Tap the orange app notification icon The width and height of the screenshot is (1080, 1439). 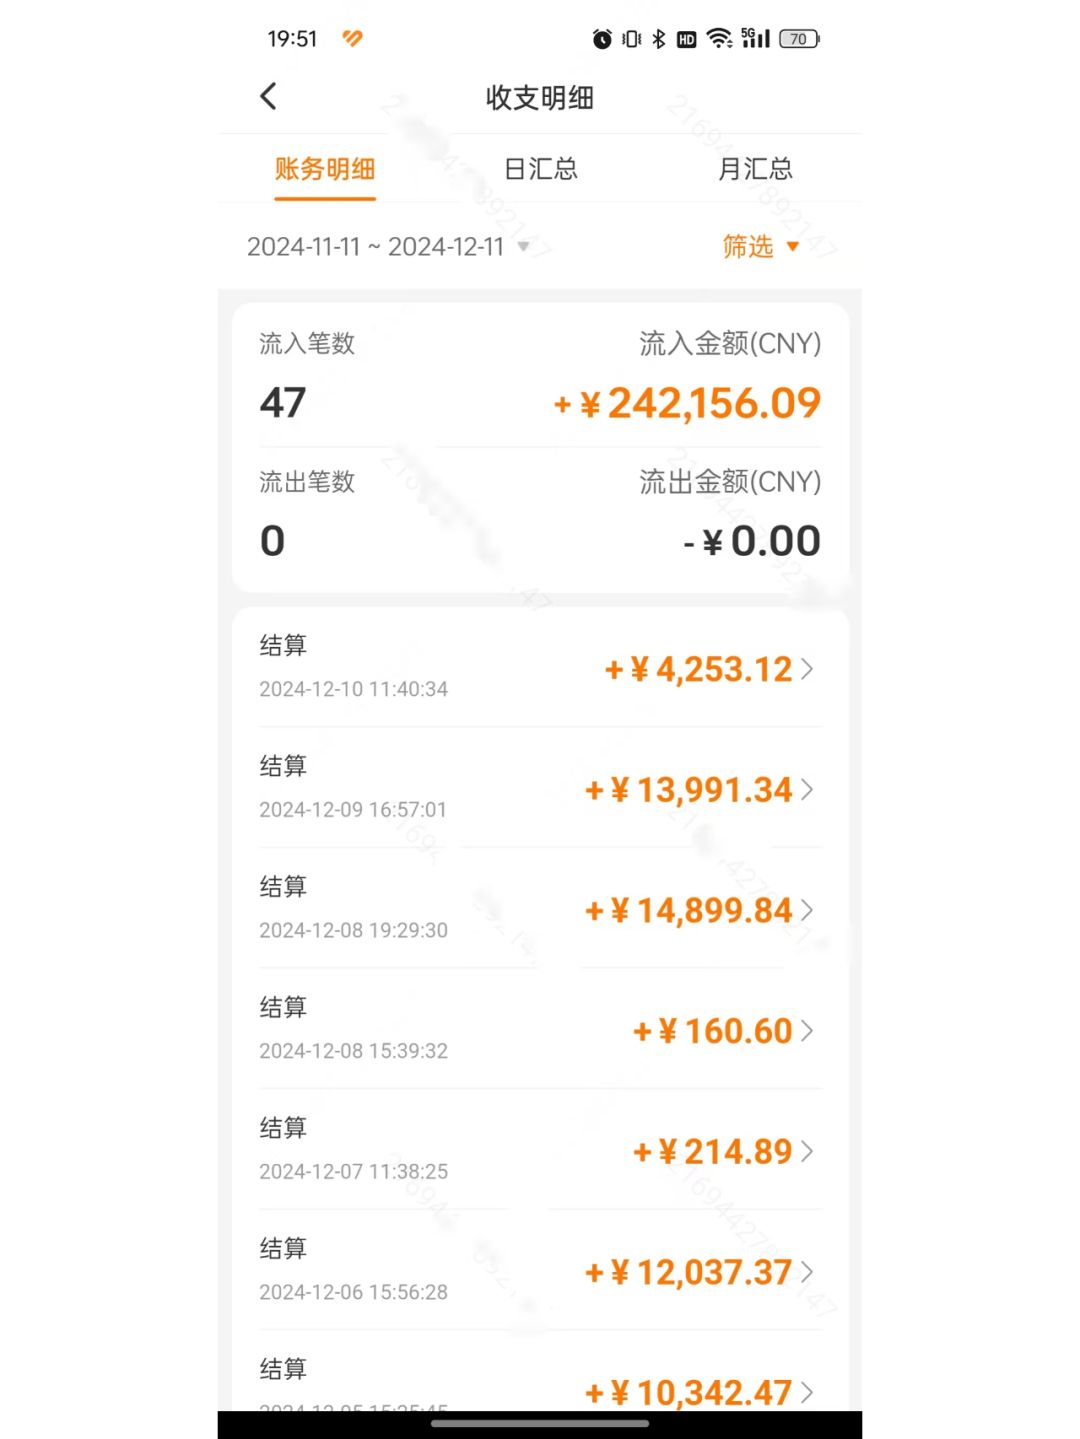tap(352, 38)
